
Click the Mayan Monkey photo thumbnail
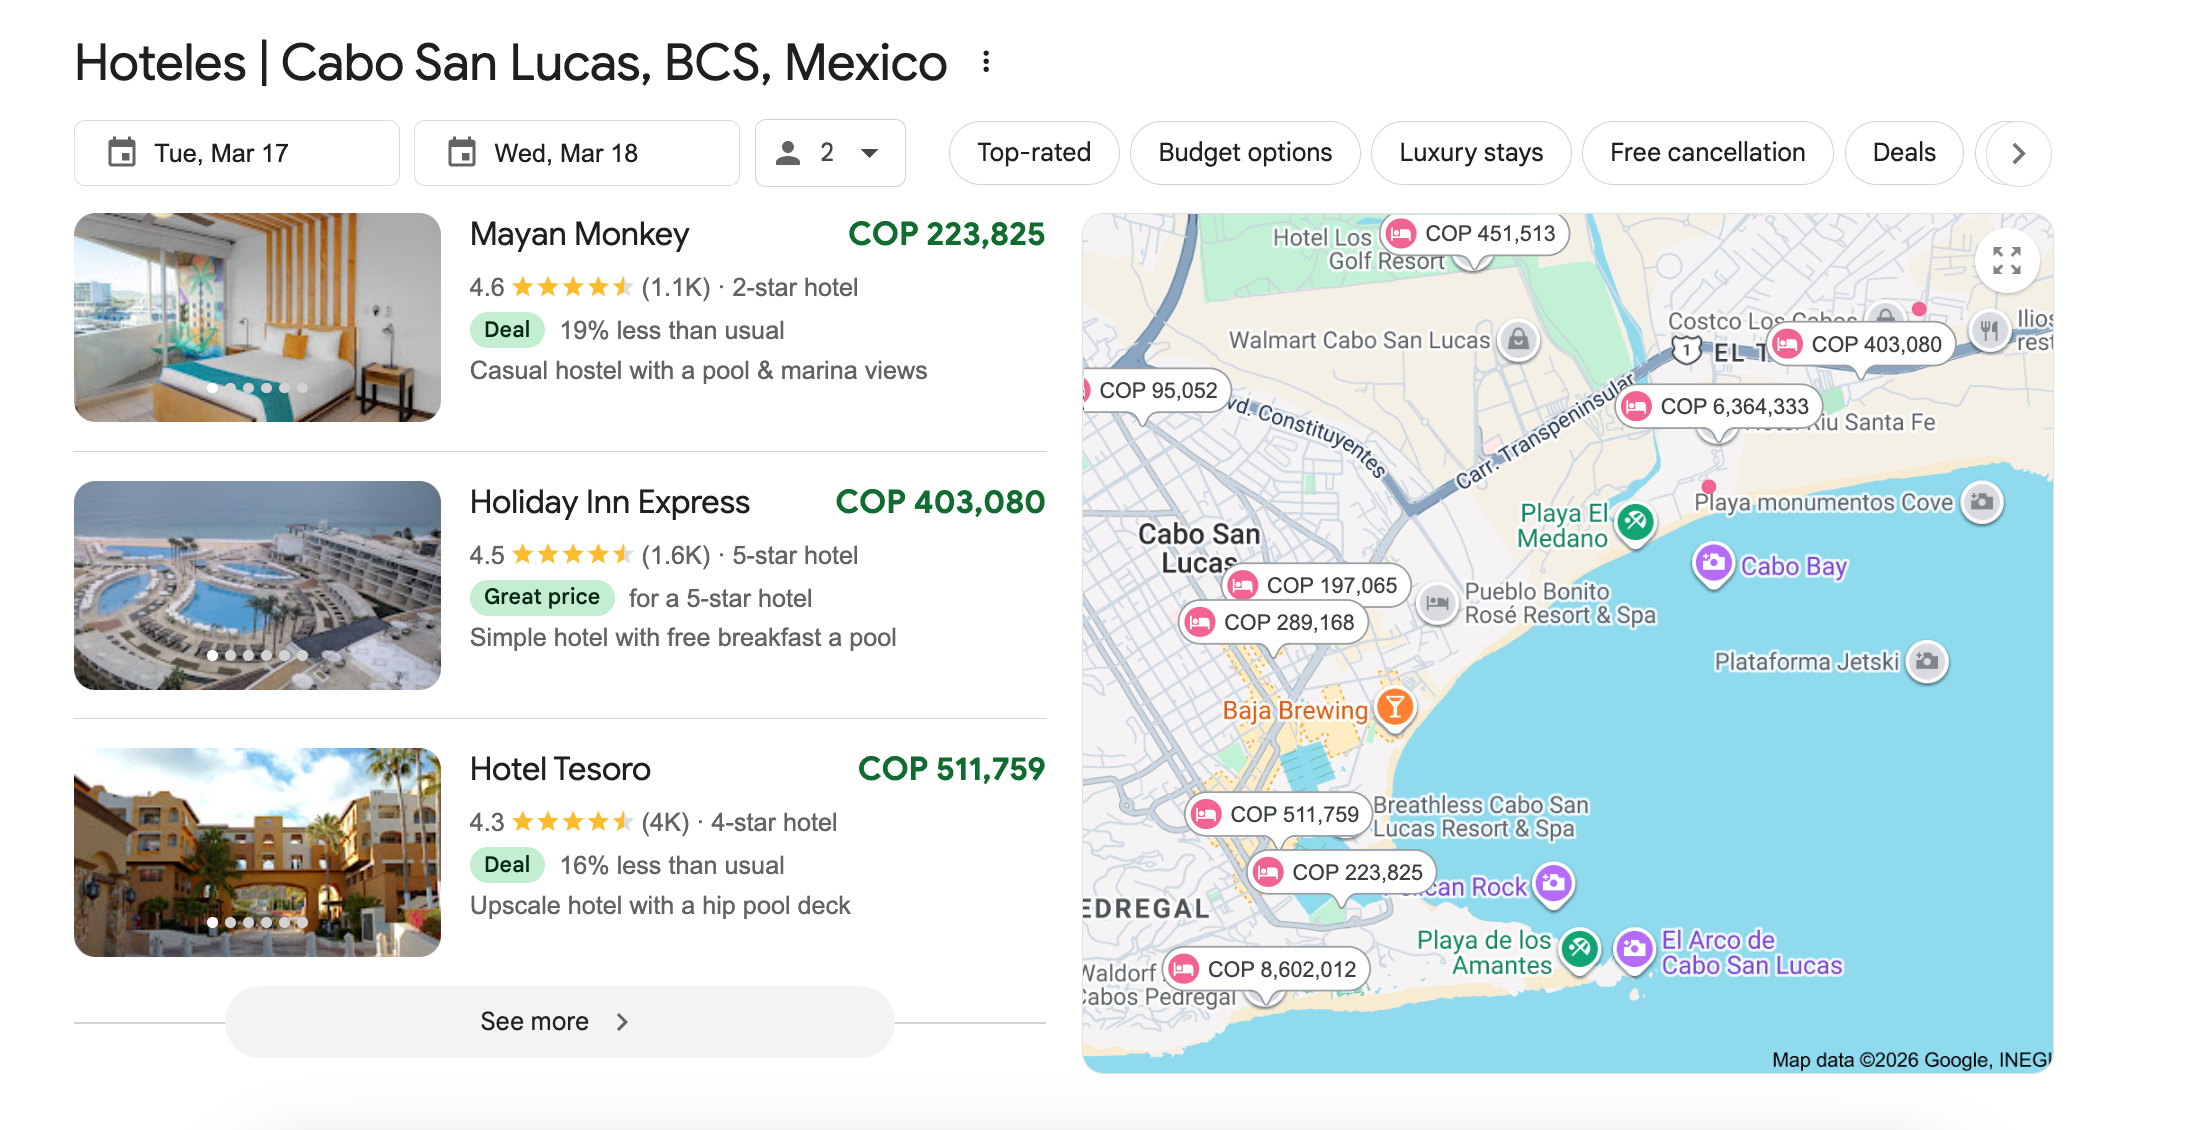[x=256, y=318]
